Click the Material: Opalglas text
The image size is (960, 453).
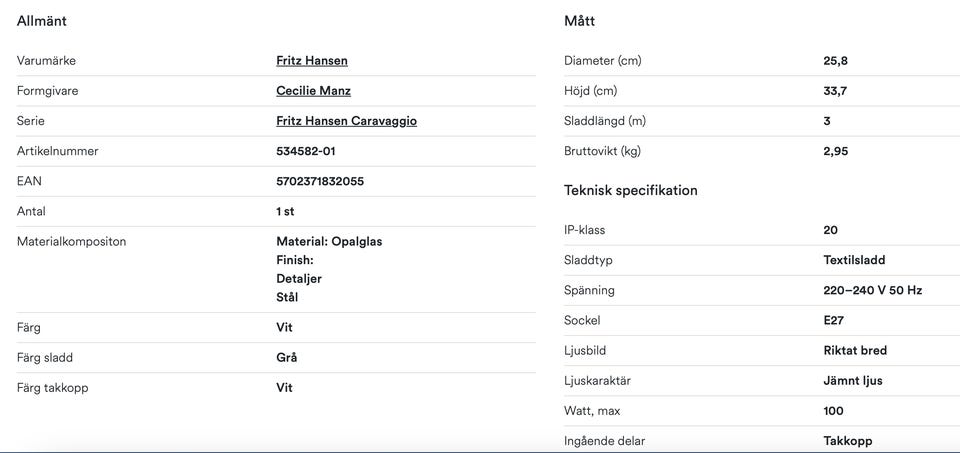click(x=329, y=242)
